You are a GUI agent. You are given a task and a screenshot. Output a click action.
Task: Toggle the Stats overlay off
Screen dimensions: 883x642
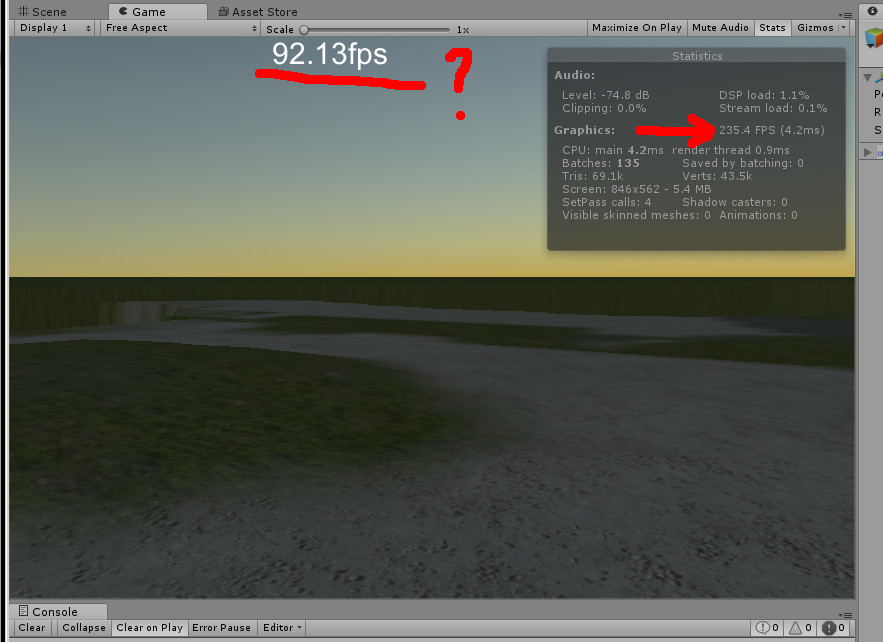[x=772, y=27]
